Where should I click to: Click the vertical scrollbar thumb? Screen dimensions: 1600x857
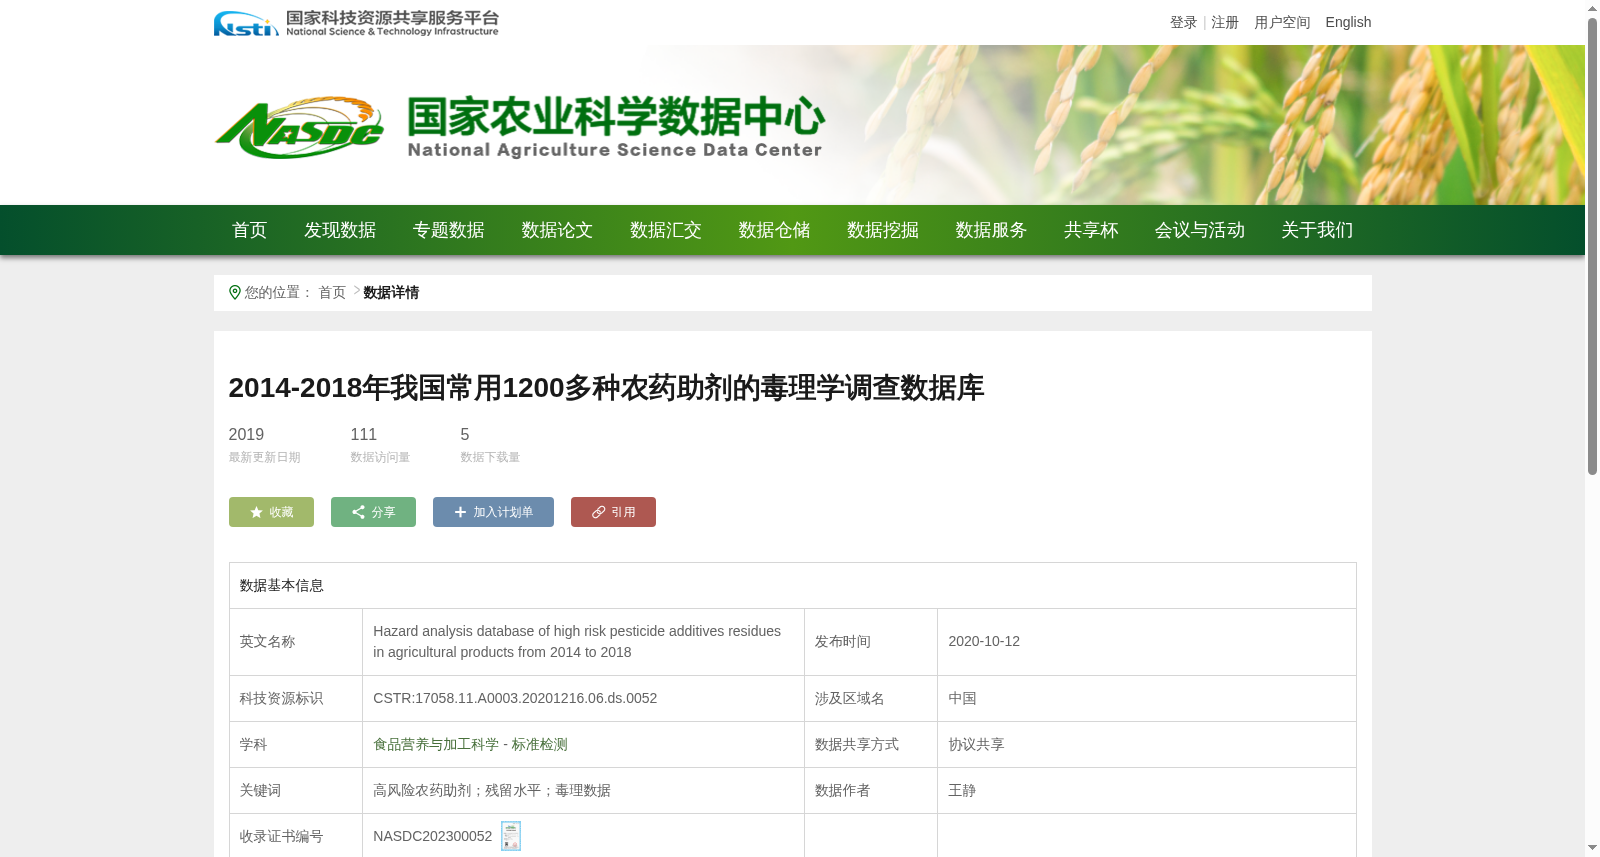[1592, 245]
